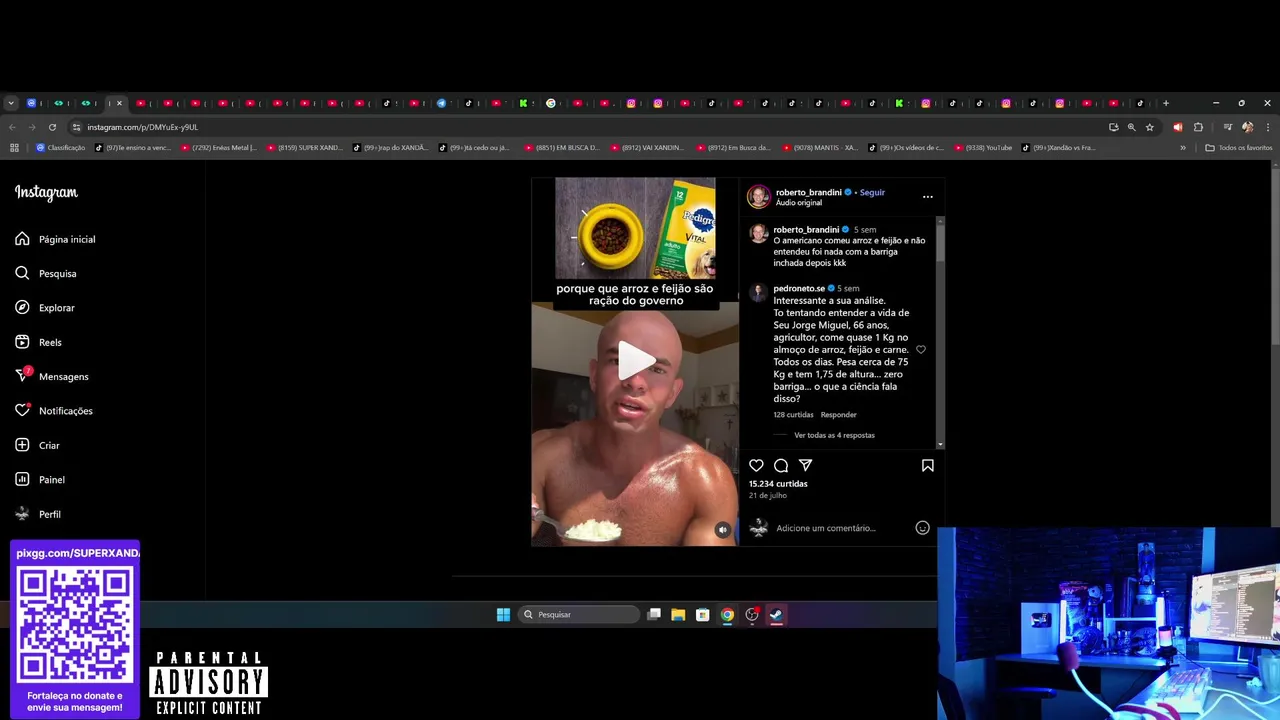Viewport: 1280px width, 720px height.
Task: Open Task View on taskbar
Action: tap(654, 615)
